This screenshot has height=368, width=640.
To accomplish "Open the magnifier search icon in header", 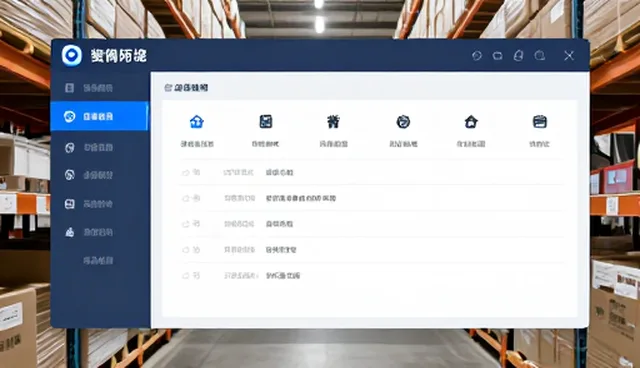I will [x=540, y=55].
